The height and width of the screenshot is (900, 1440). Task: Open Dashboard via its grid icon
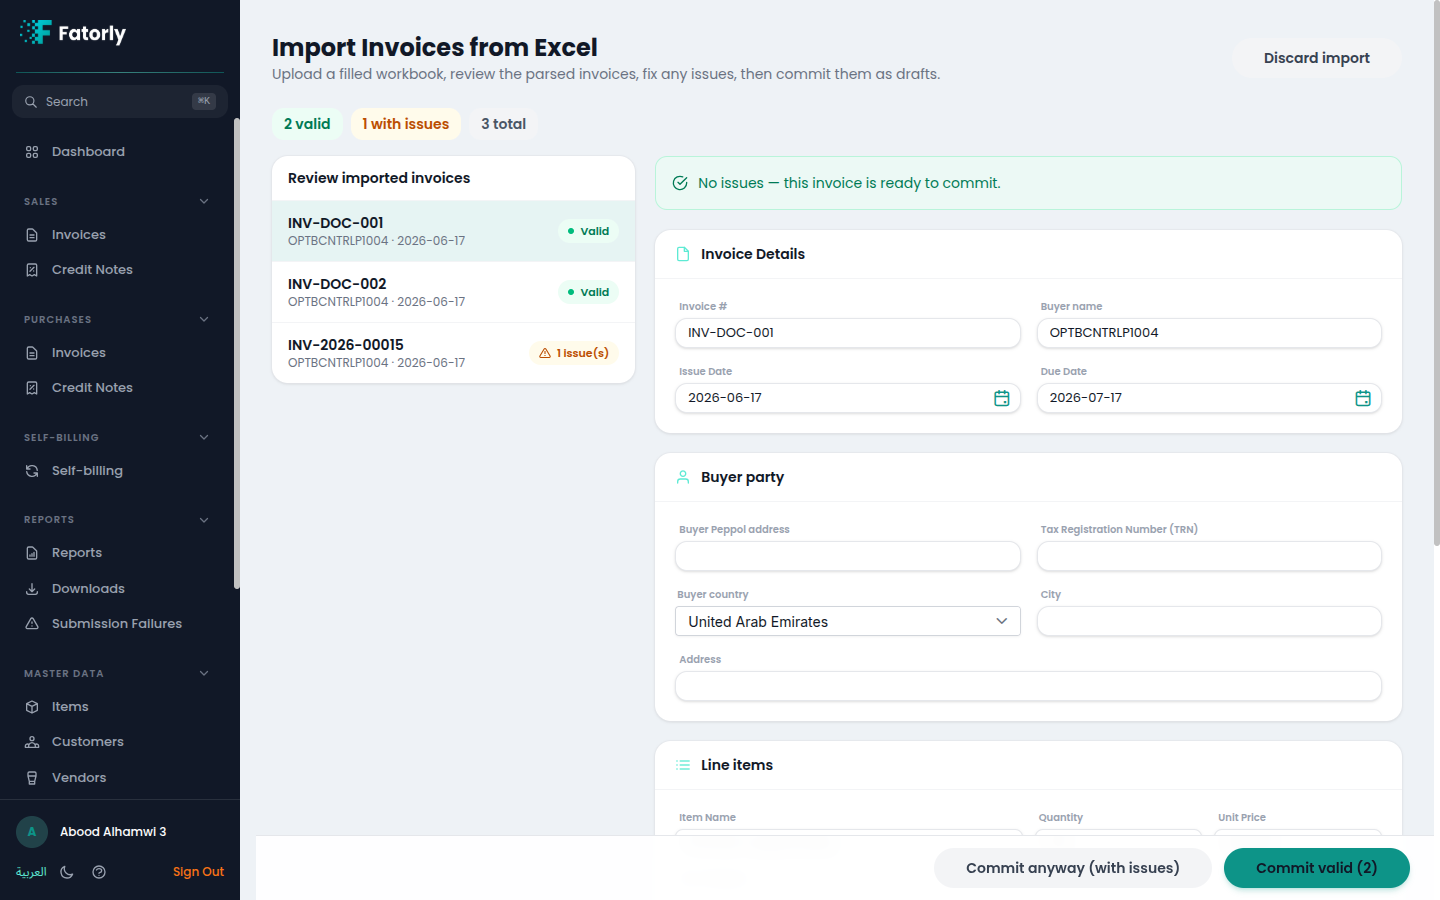tap(32, 152)
